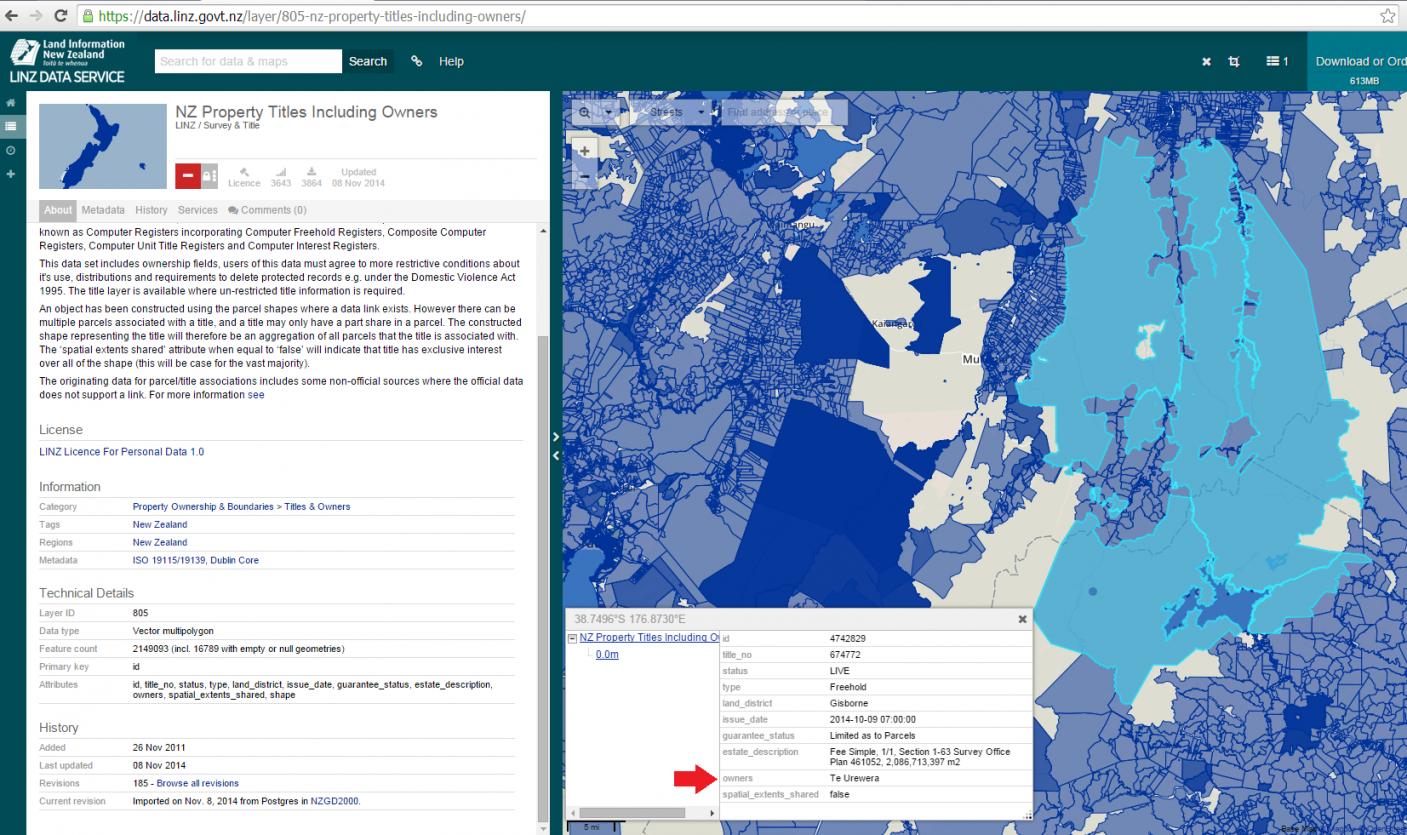Click the owners value Te Urewera
1407x835 pixels.
pyautogui.click(x=854, y=778)
